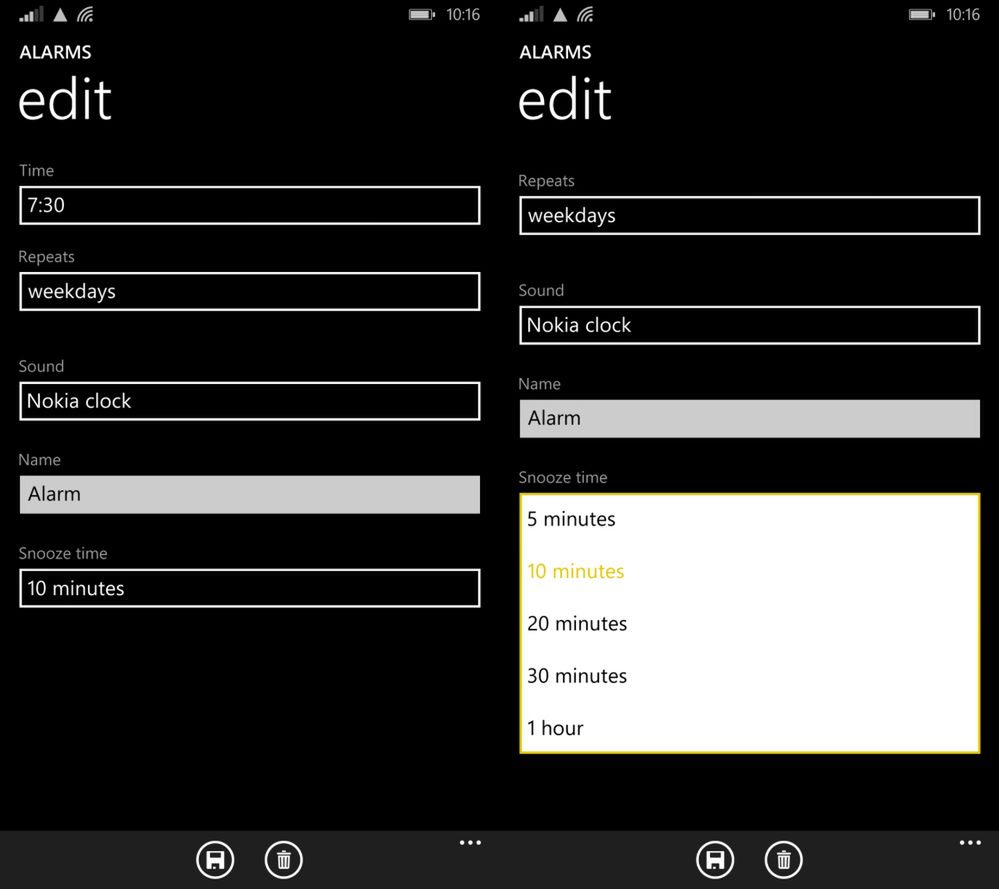
Task: Delete this alarm with the trash can icon
Action: point(283,859)
